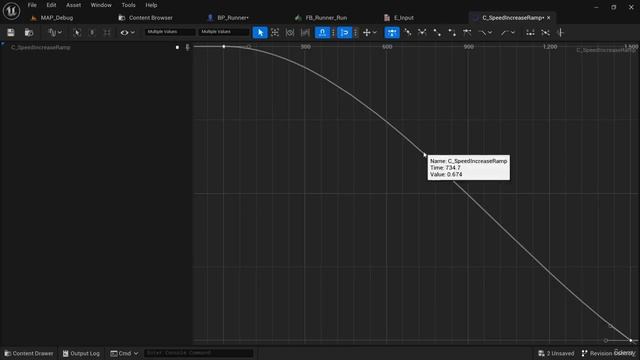Screen dimensions: 640x360
Task: Switch to the FB_Runner_Run tab
Action: point(326,18)
